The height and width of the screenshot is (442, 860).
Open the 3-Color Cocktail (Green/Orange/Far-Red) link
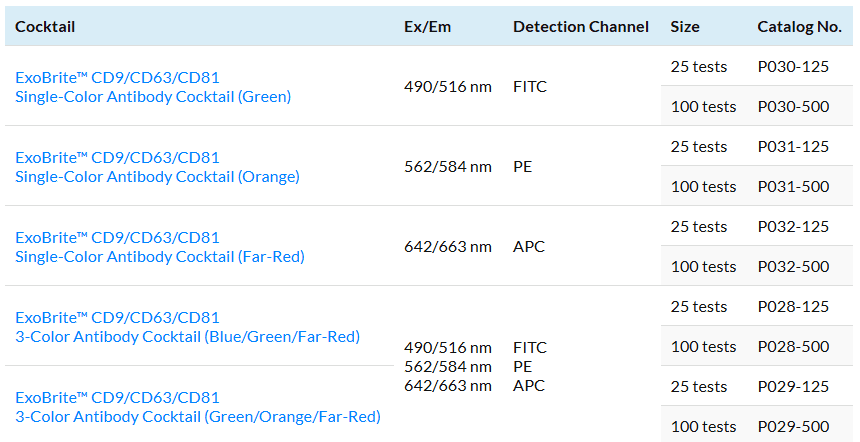(x=198, y=407)
